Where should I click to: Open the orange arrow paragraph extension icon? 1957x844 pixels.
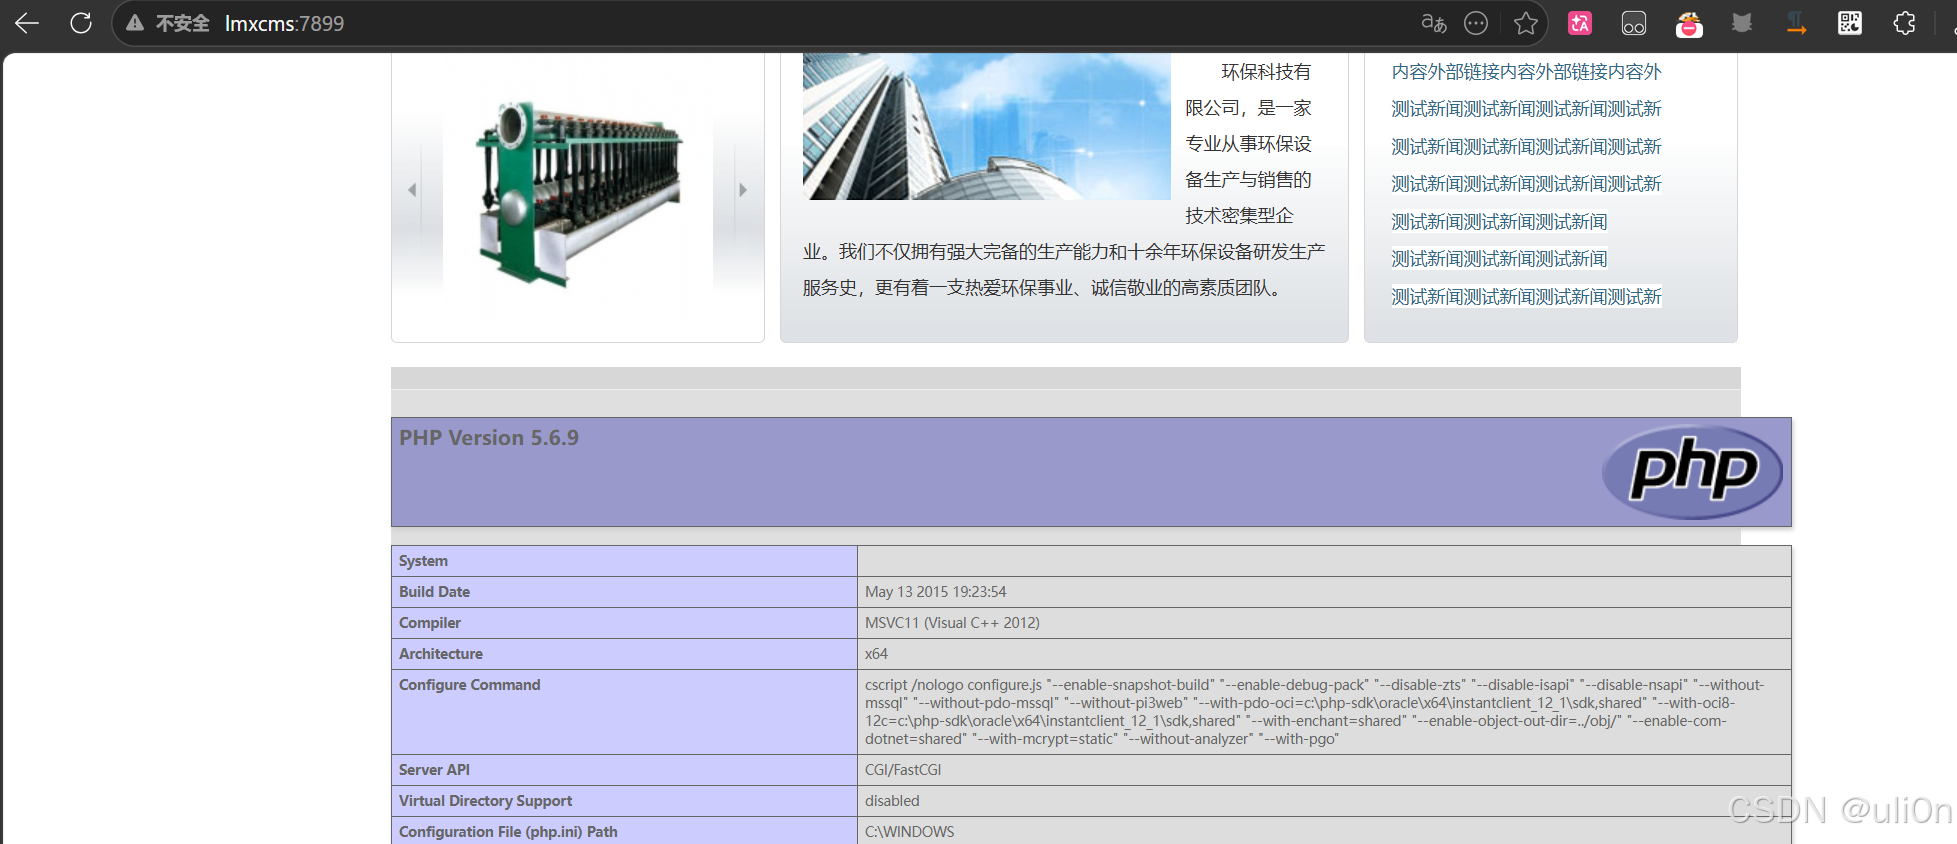click(1796, 23)
